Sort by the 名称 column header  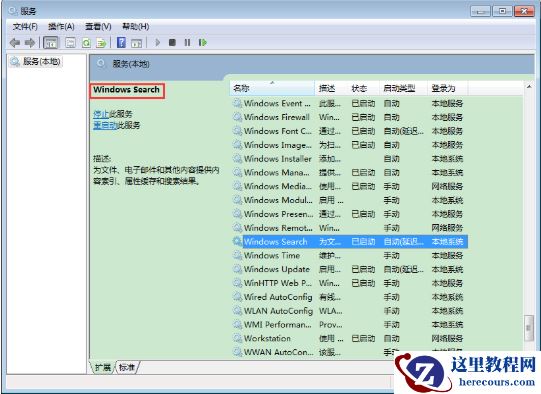pos(272,88)
